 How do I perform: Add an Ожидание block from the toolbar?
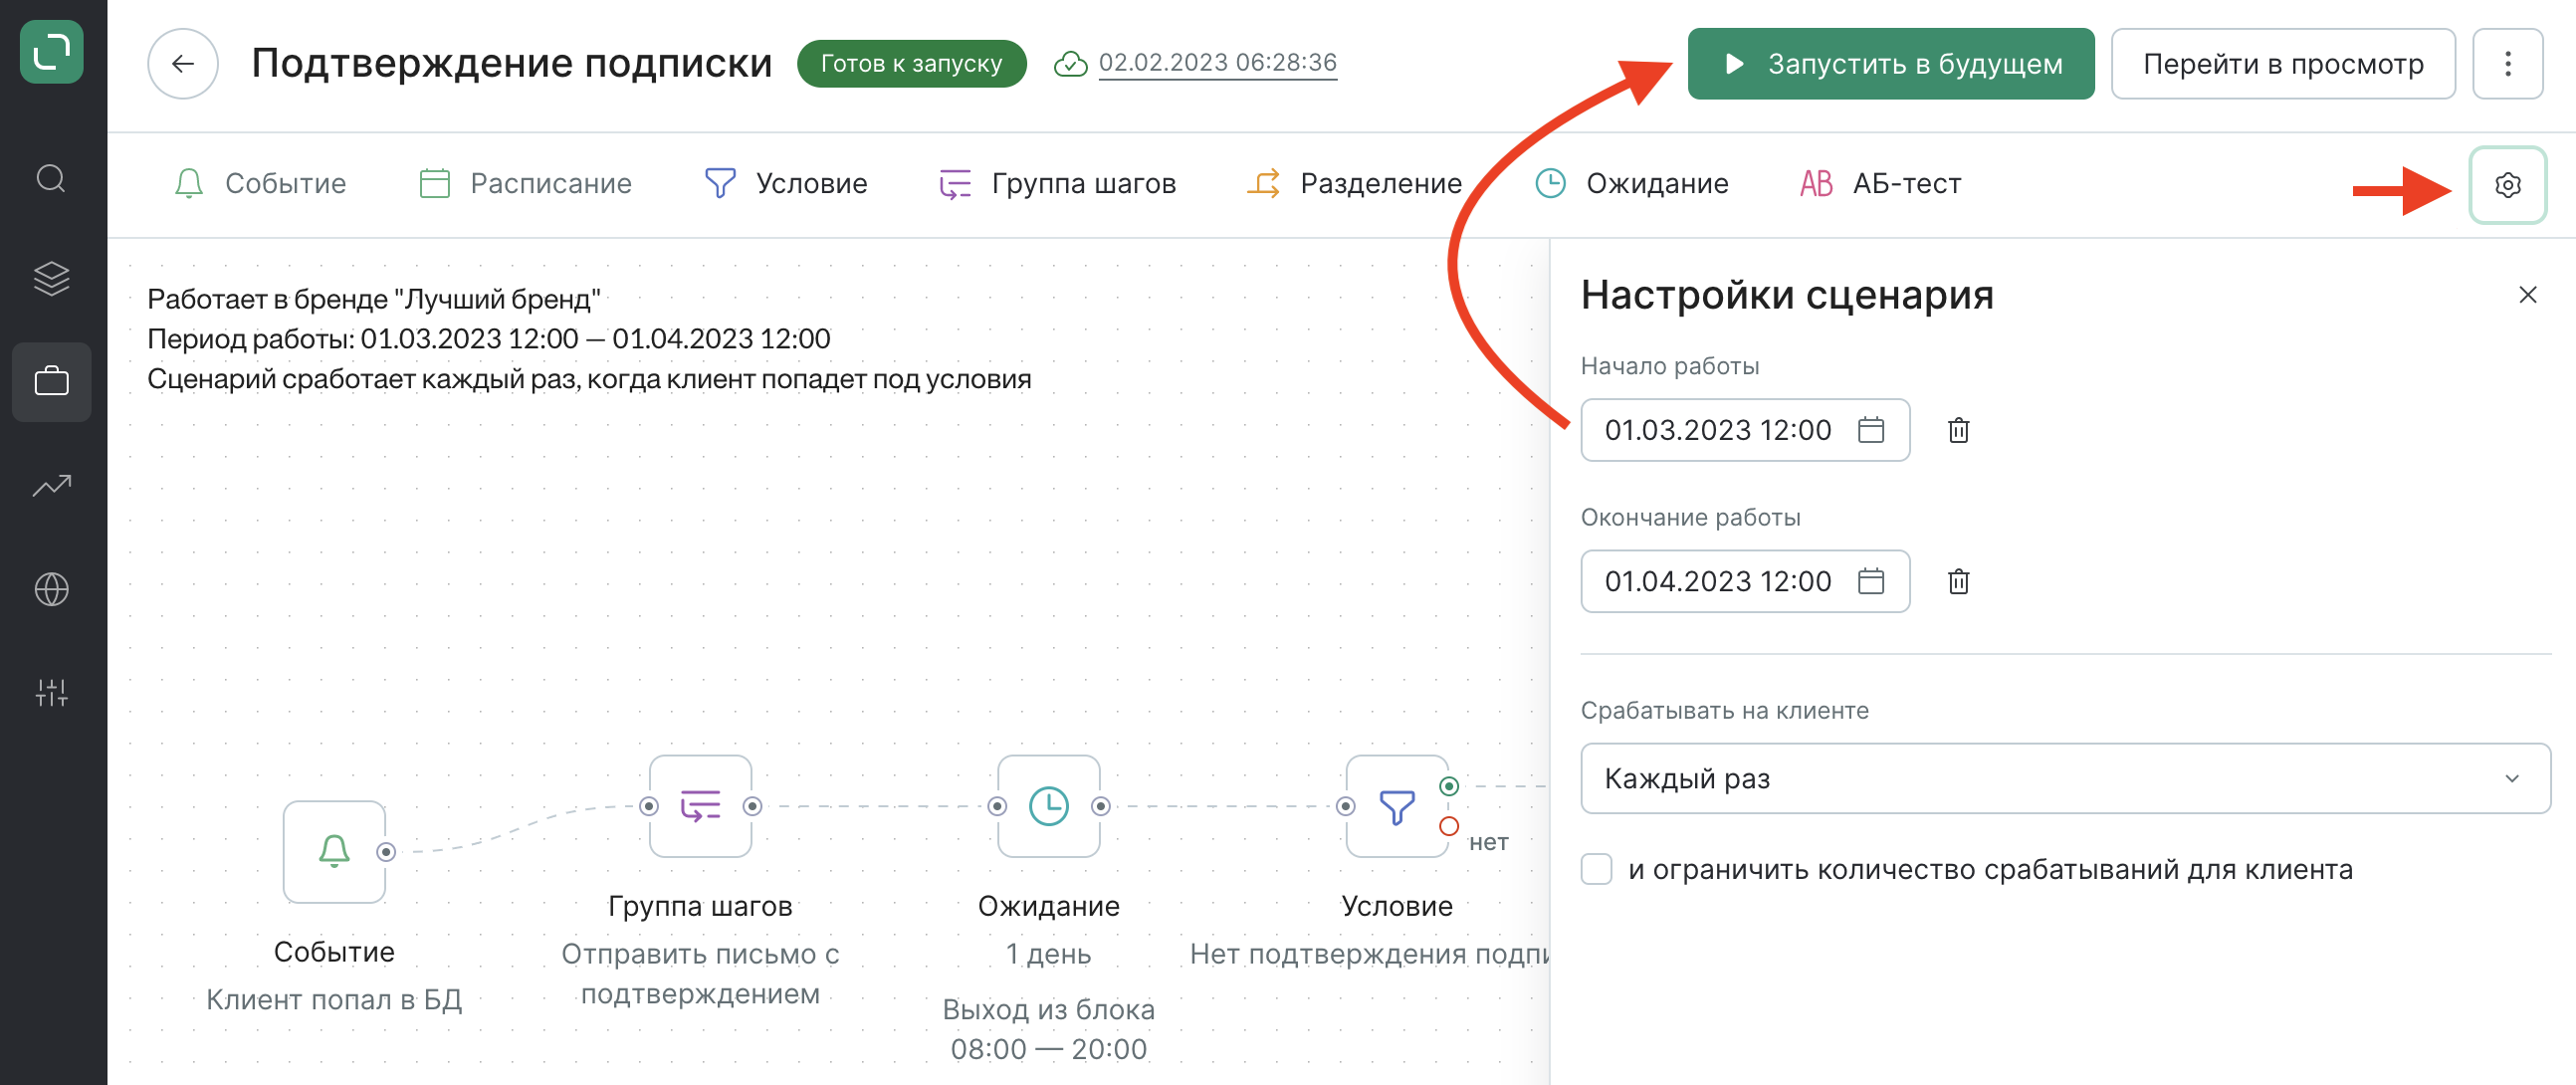1631,184
